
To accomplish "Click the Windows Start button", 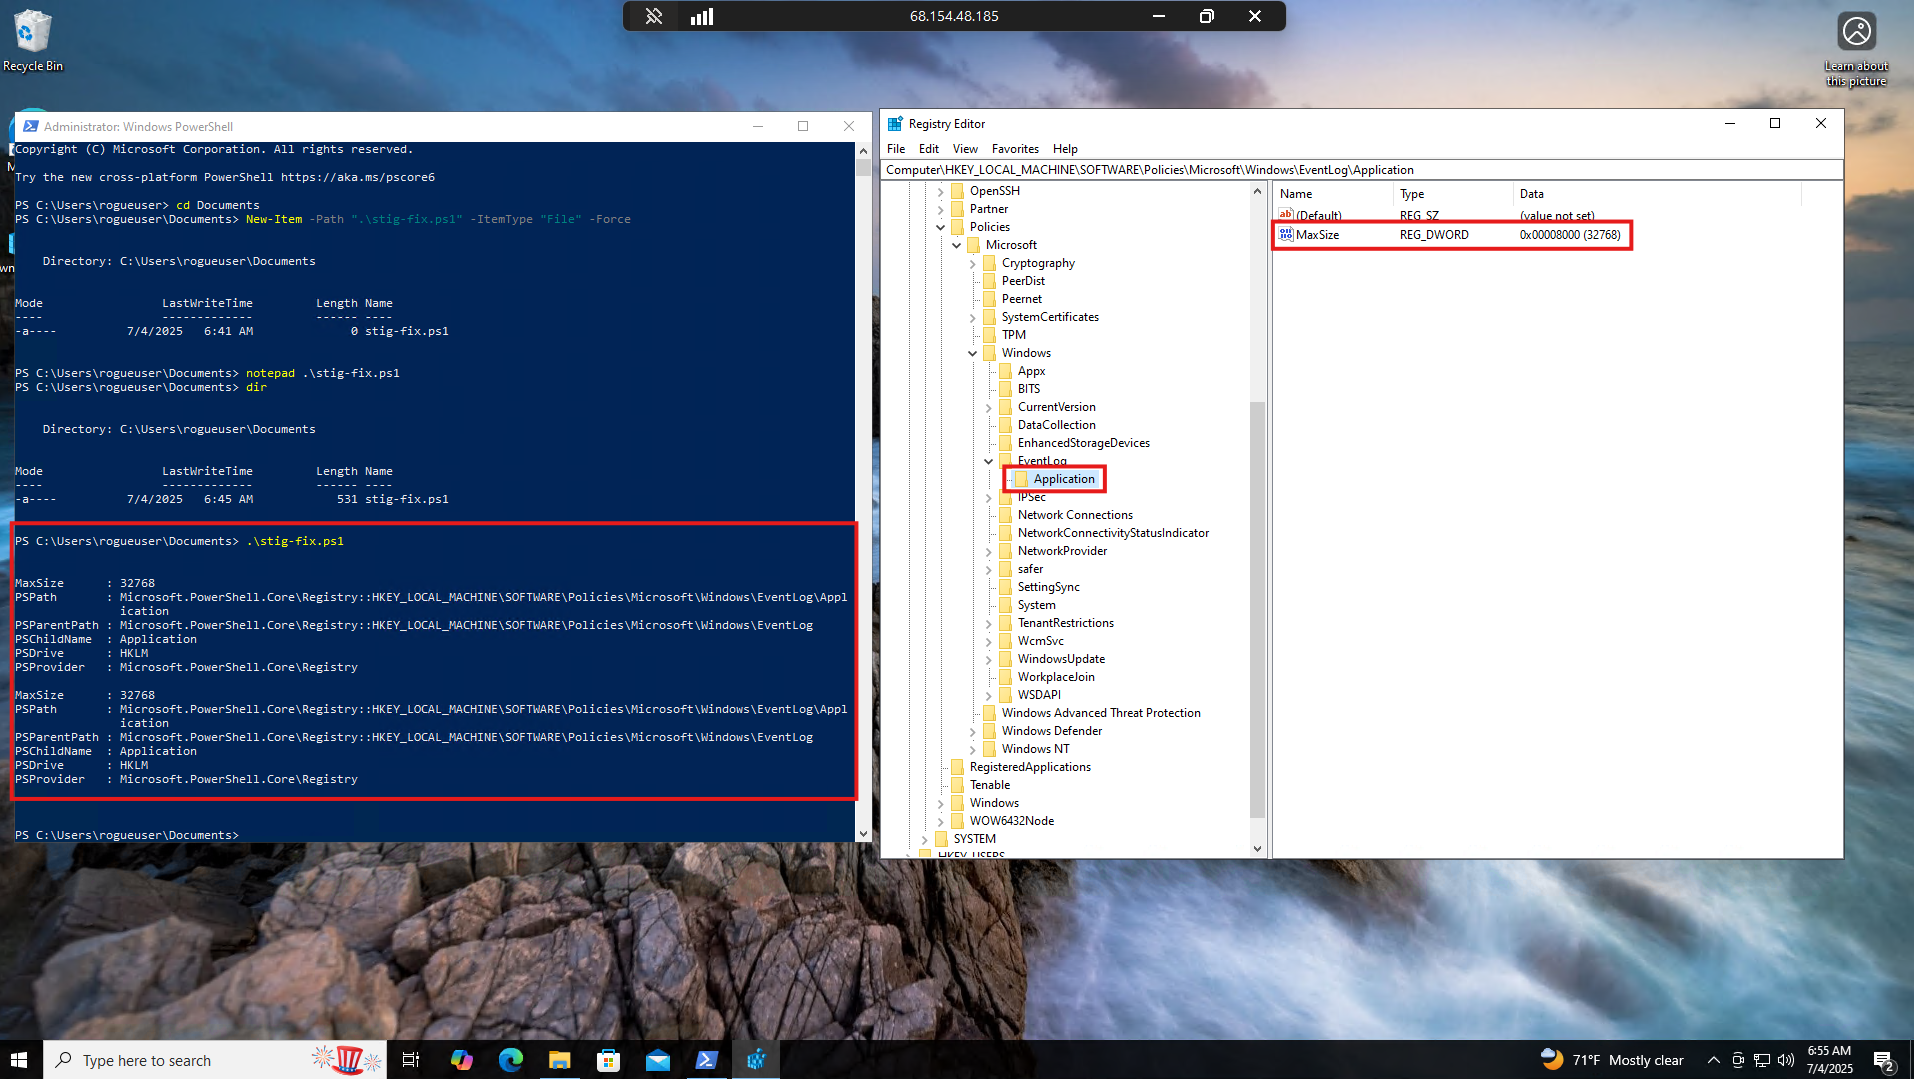I will tap(20, 1060).
